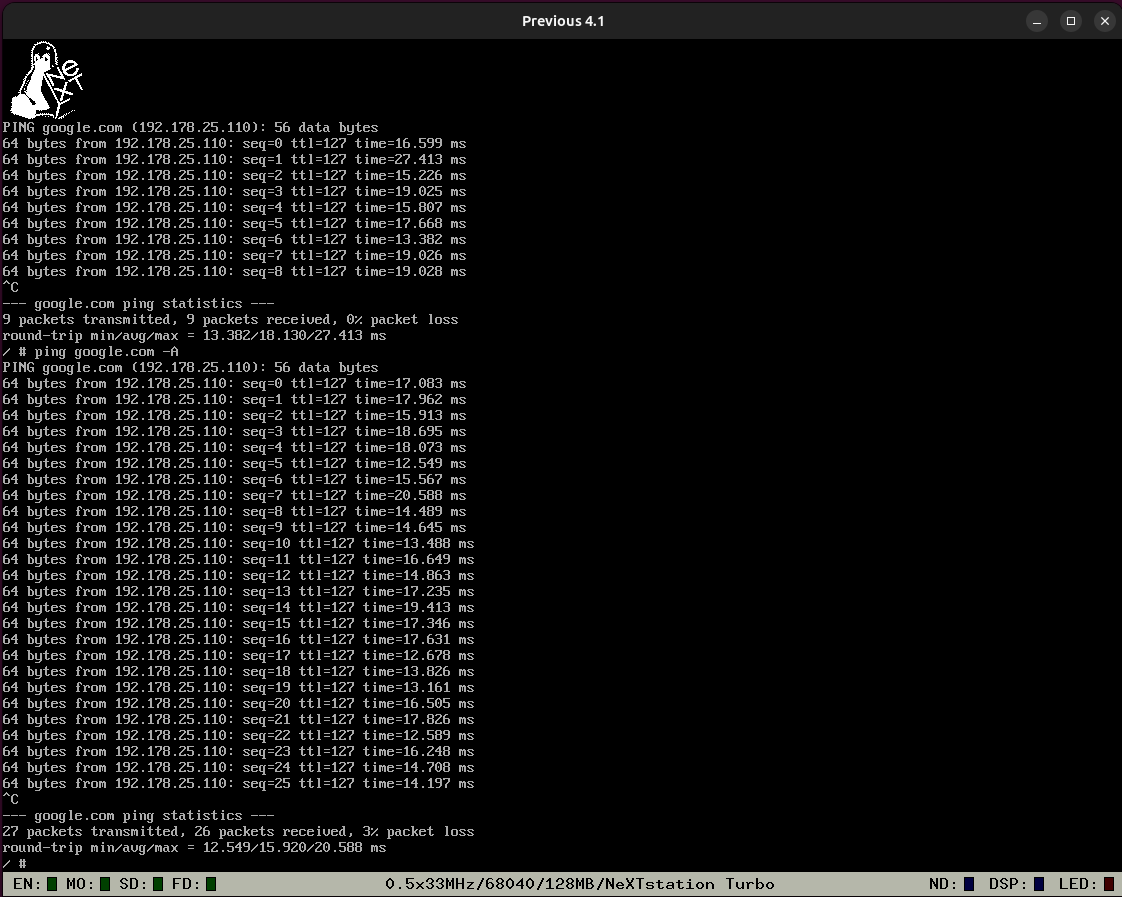This screenshot has height=897, width=1122.
Task: Click the seq=15 line with time=17.346 ms
Action: coord(238,624)
